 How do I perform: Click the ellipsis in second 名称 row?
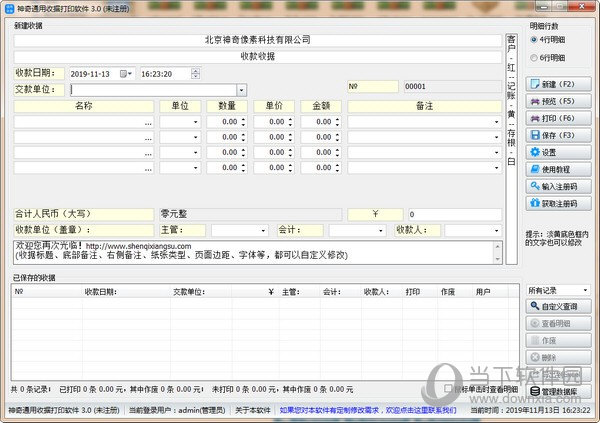[x=148, y=138]
